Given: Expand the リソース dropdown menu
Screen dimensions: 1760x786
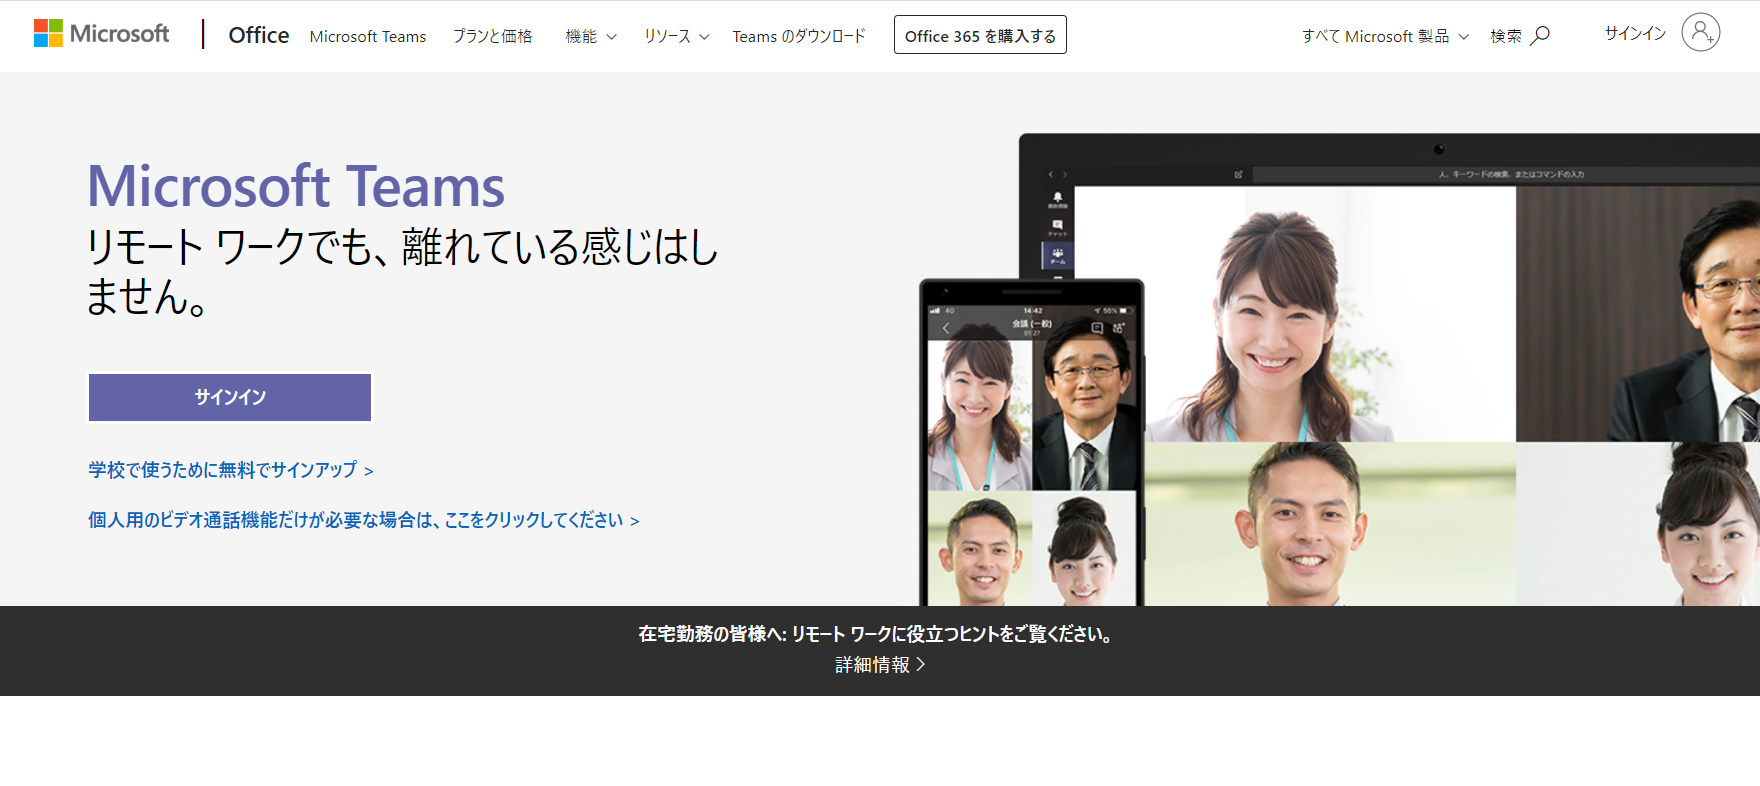Looking at the screenshot, I should click(676, 36).
